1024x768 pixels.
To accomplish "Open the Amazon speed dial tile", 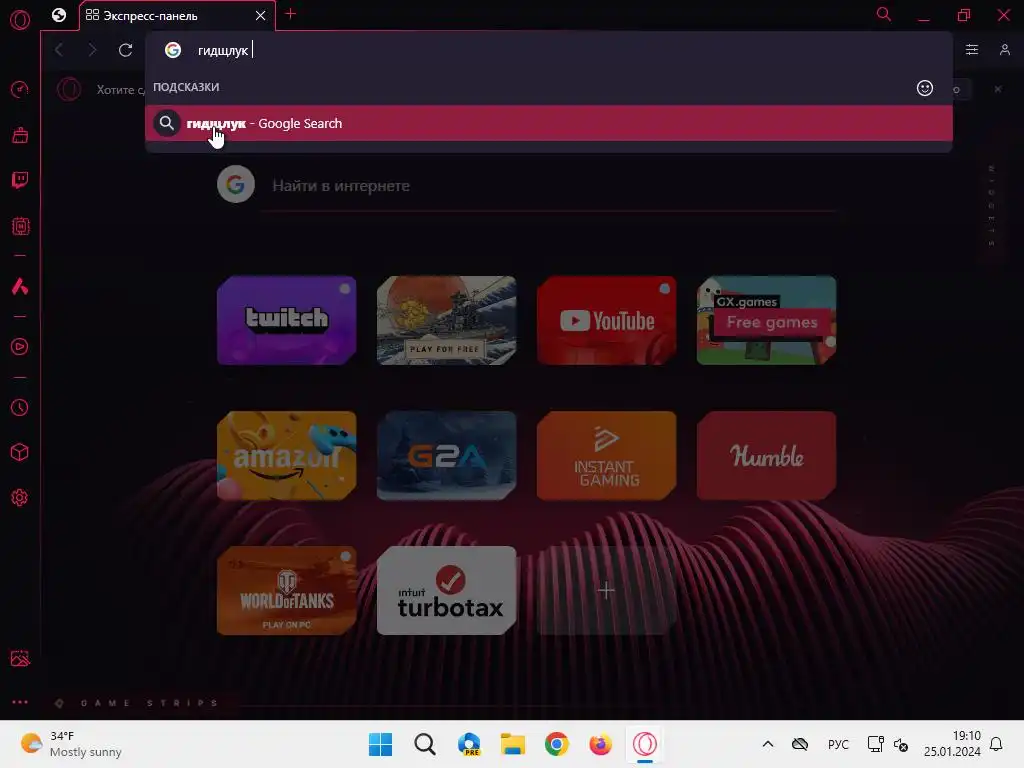I will pyautogui.click(x=287, y=455).
